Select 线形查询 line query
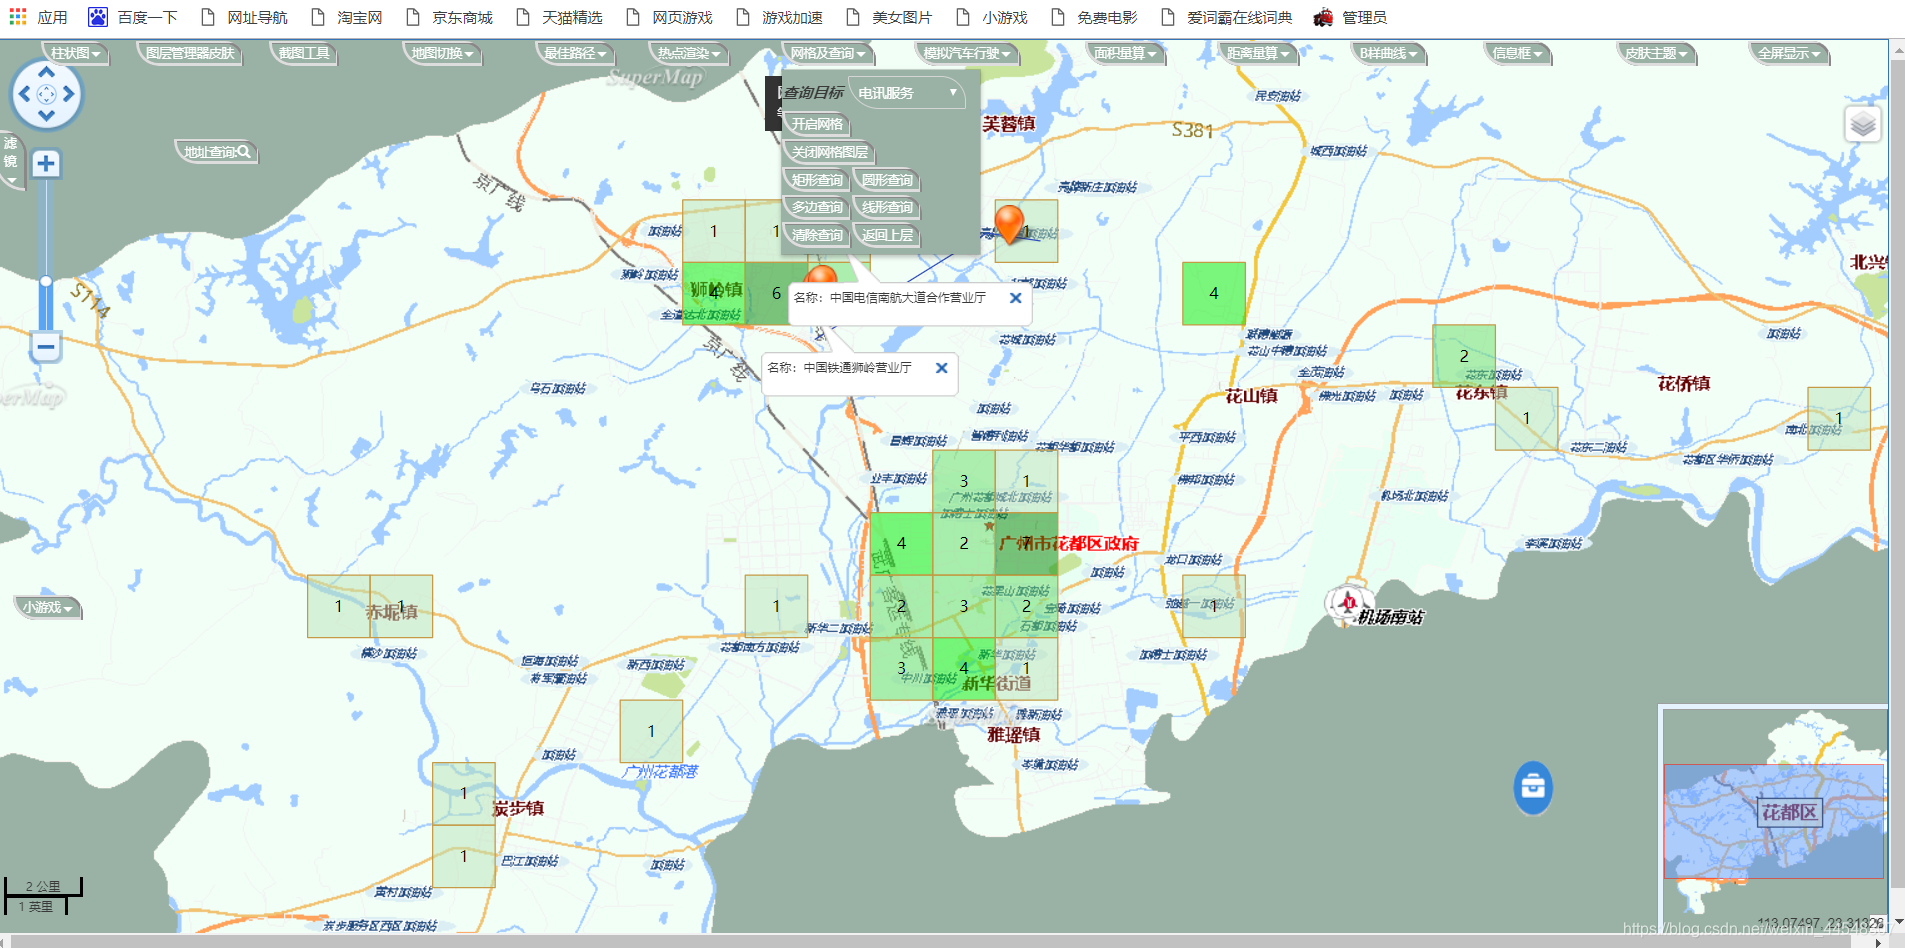 point(887,208)
